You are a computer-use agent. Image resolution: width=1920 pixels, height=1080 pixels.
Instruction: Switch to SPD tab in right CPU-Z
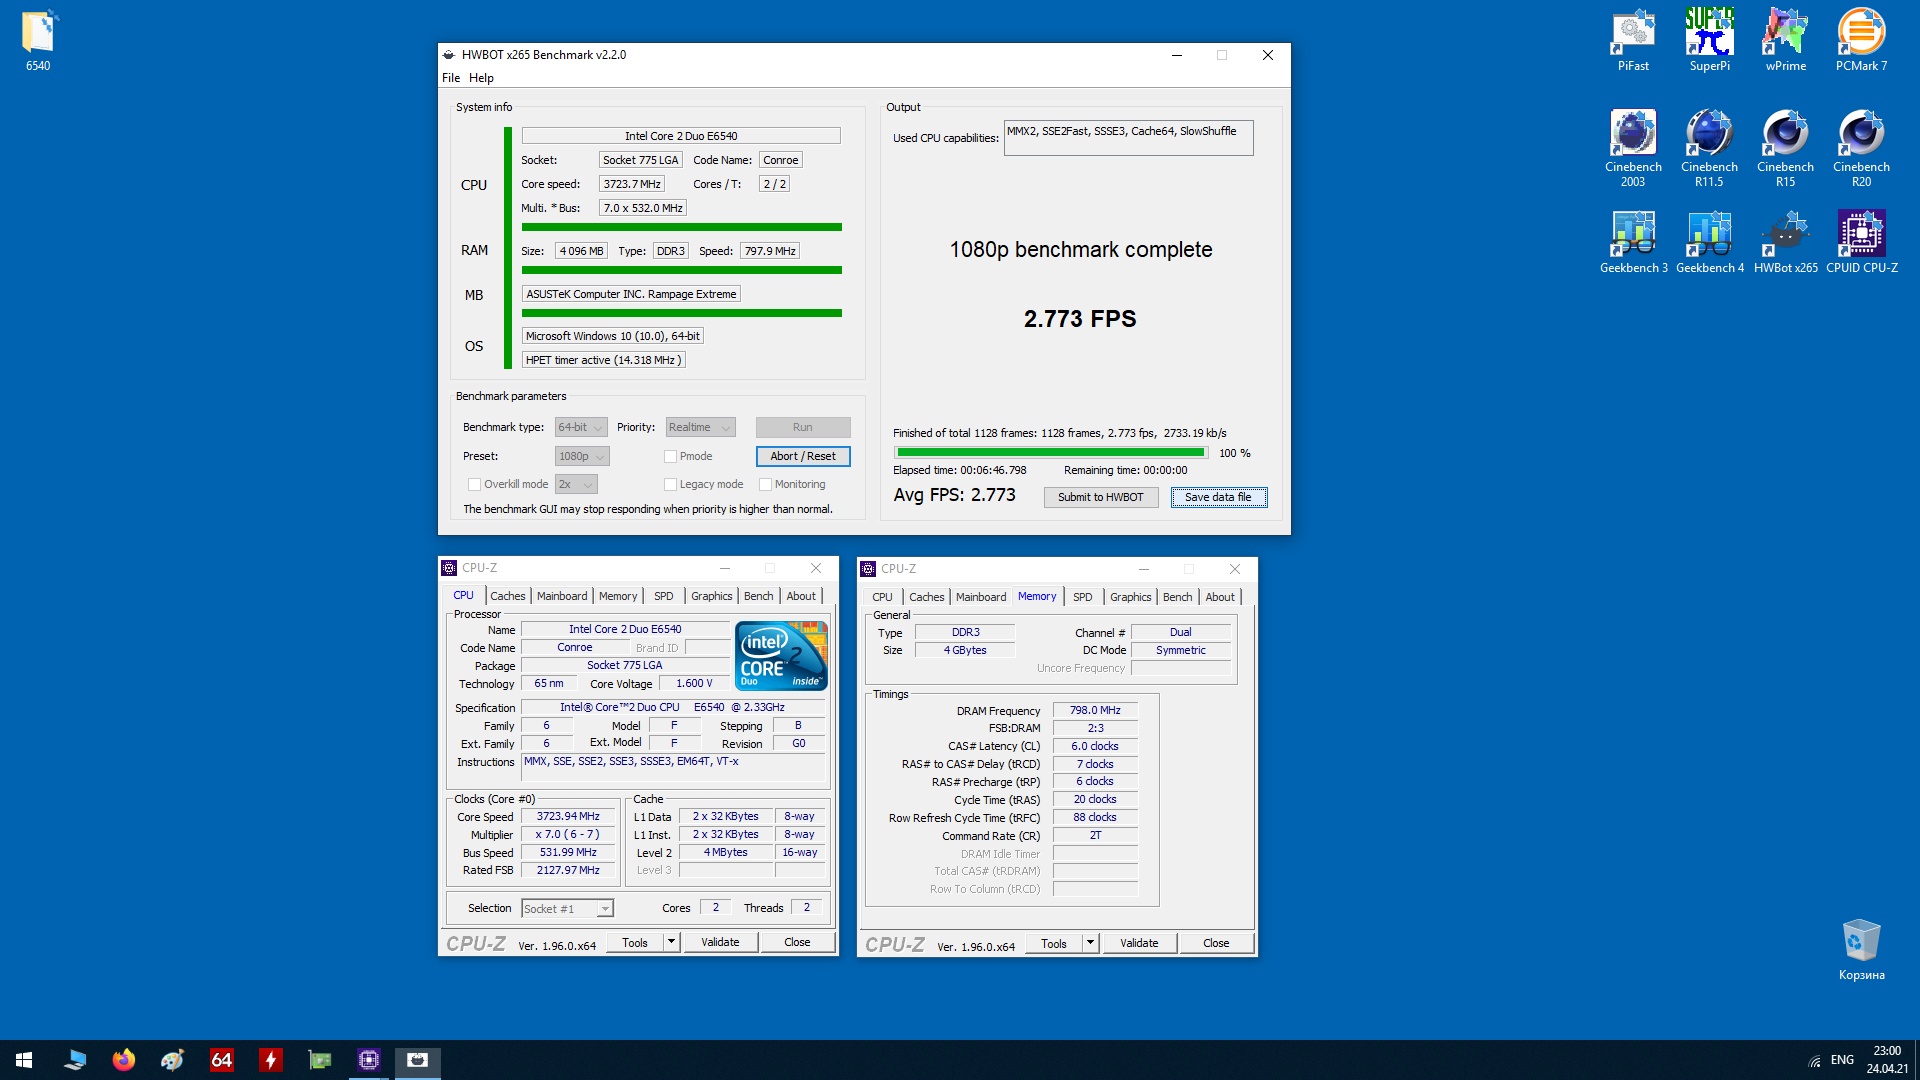click(1082, 597)
